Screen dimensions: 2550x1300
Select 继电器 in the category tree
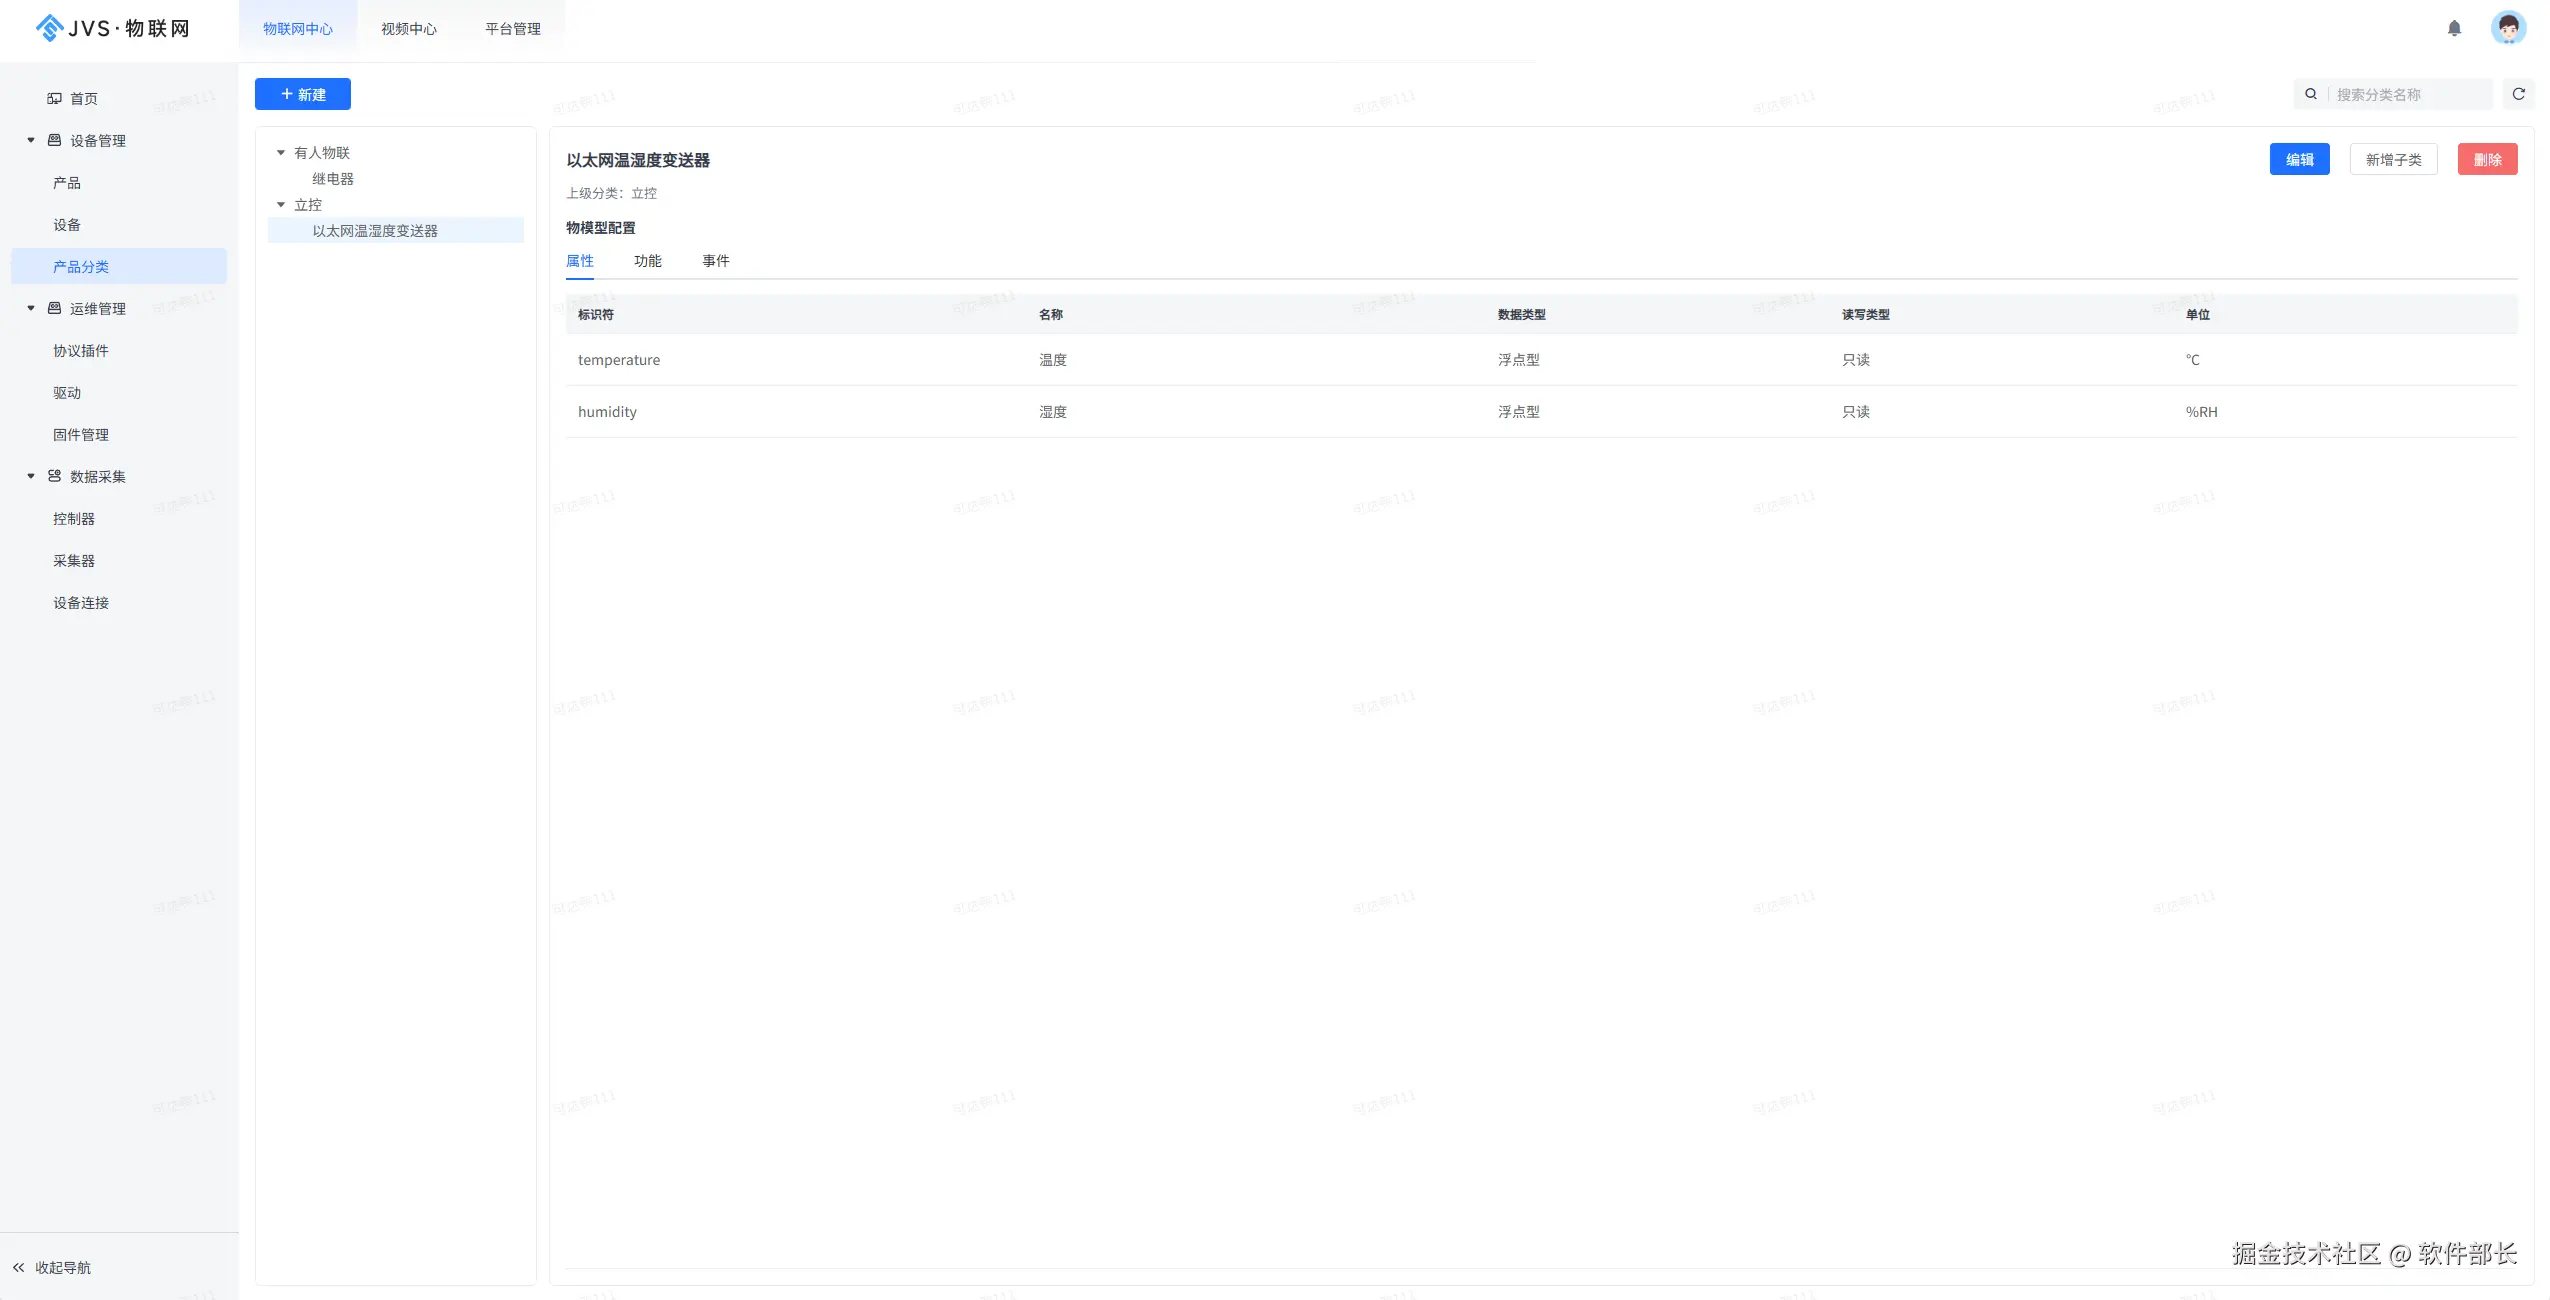point(333,178)
